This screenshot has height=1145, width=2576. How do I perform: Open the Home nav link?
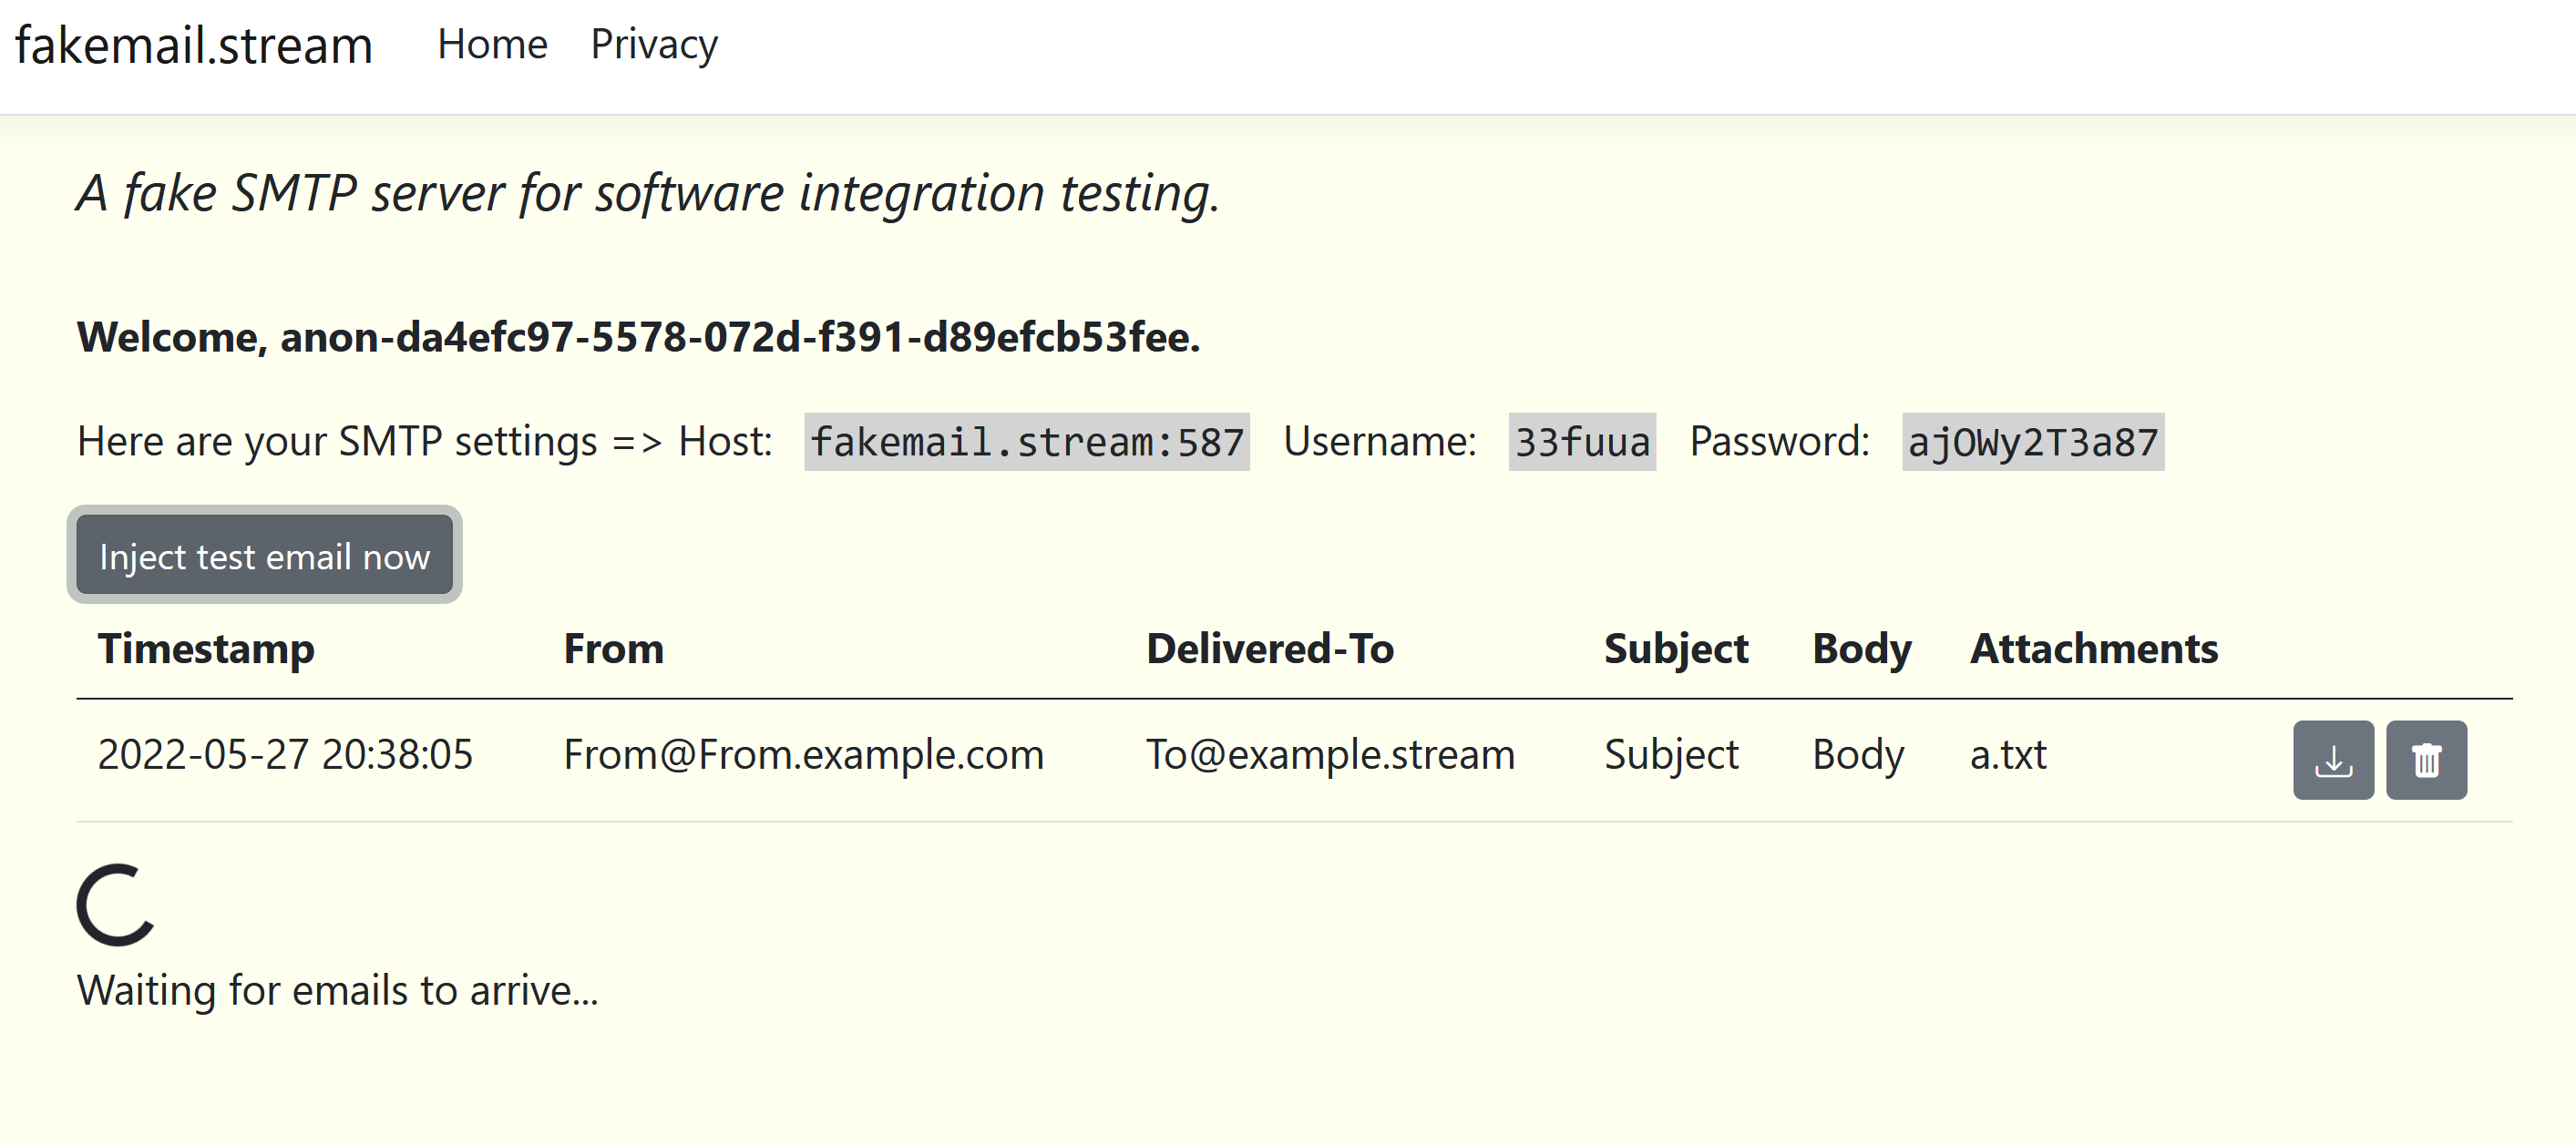pos(492,45)
